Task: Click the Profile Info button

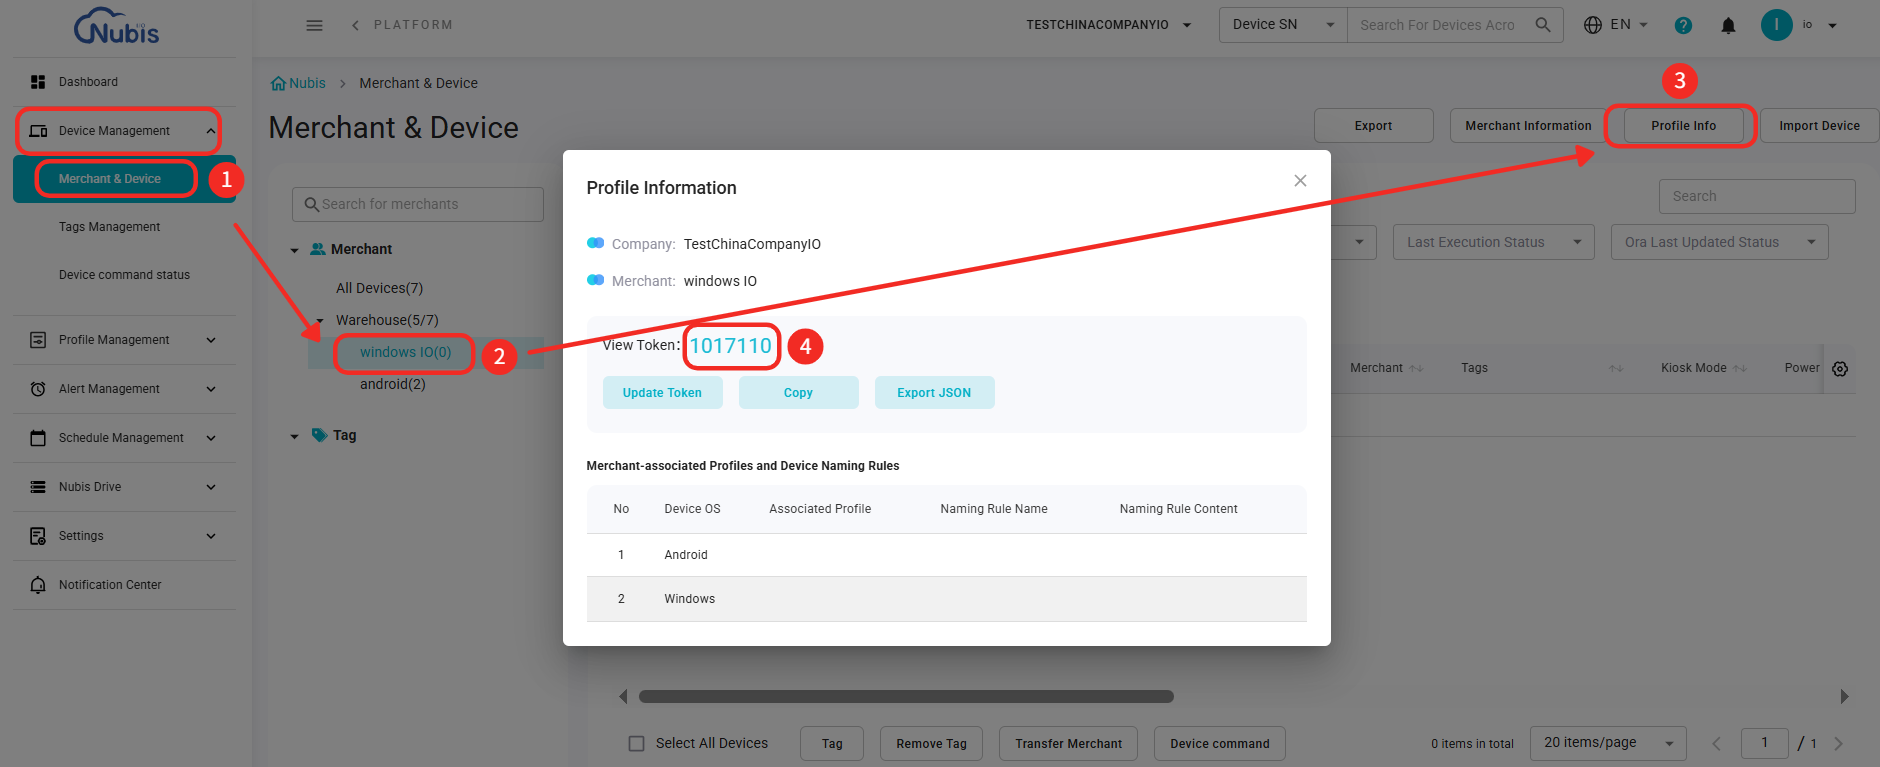Action: coord(1683,126)
